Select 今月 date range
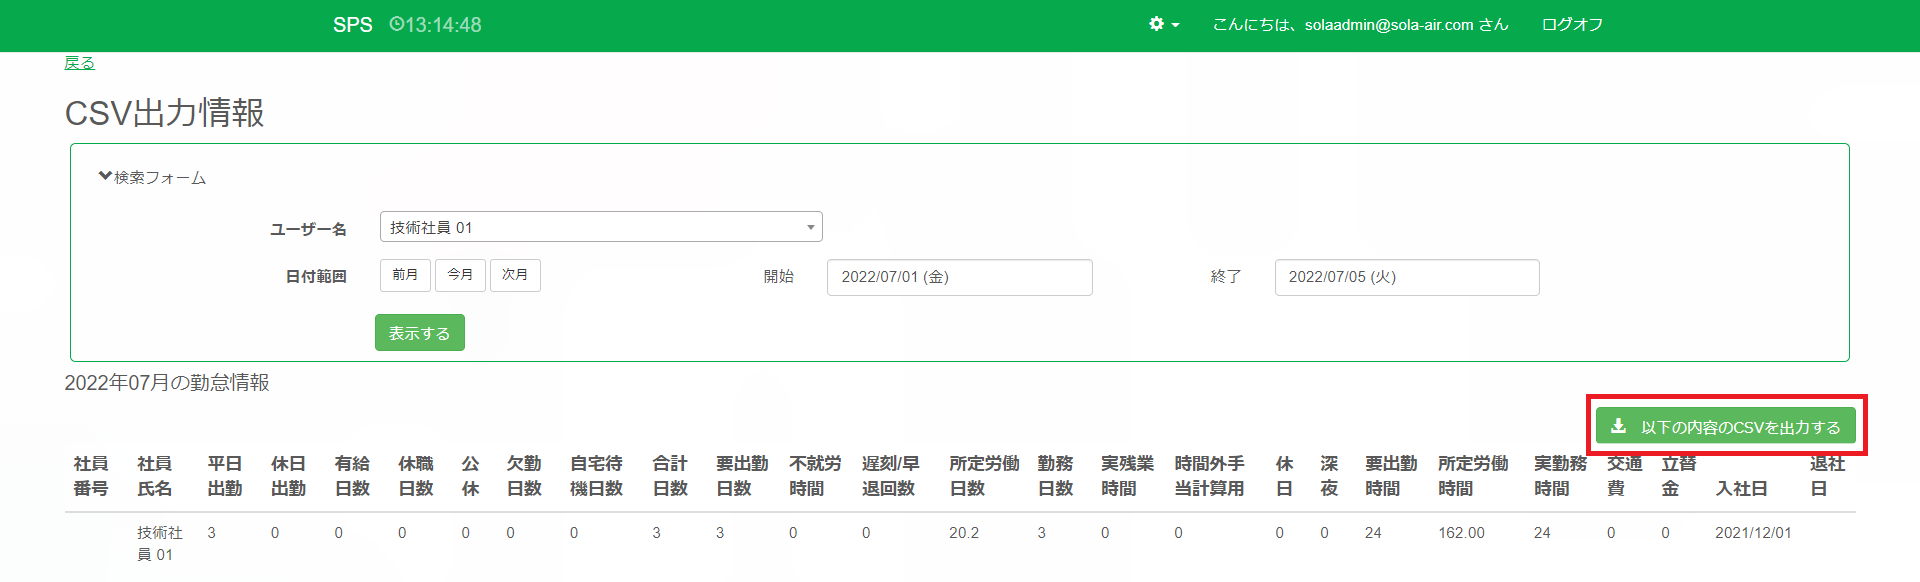 click(x=460, y=275)
